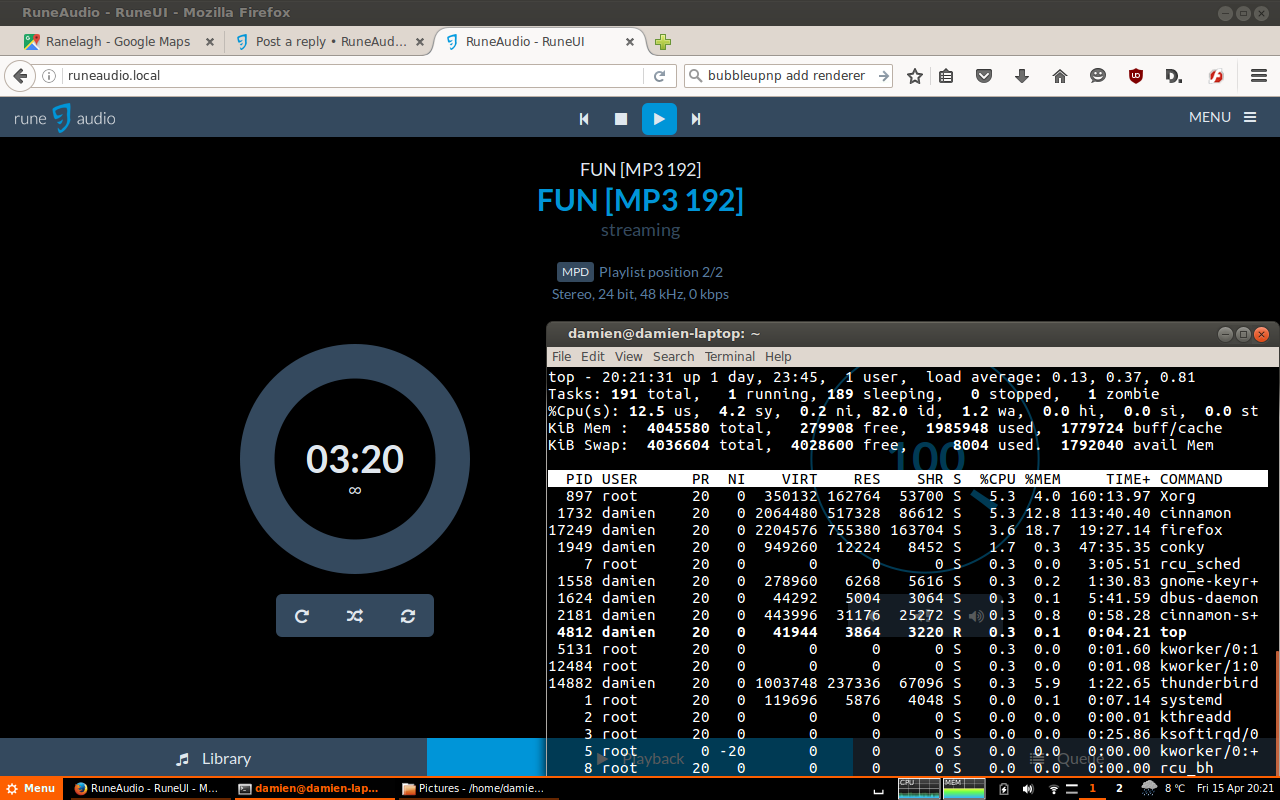Open terminal Edit menu
The height and width of the screenshot is (800, 1280).
pos(593,356)
